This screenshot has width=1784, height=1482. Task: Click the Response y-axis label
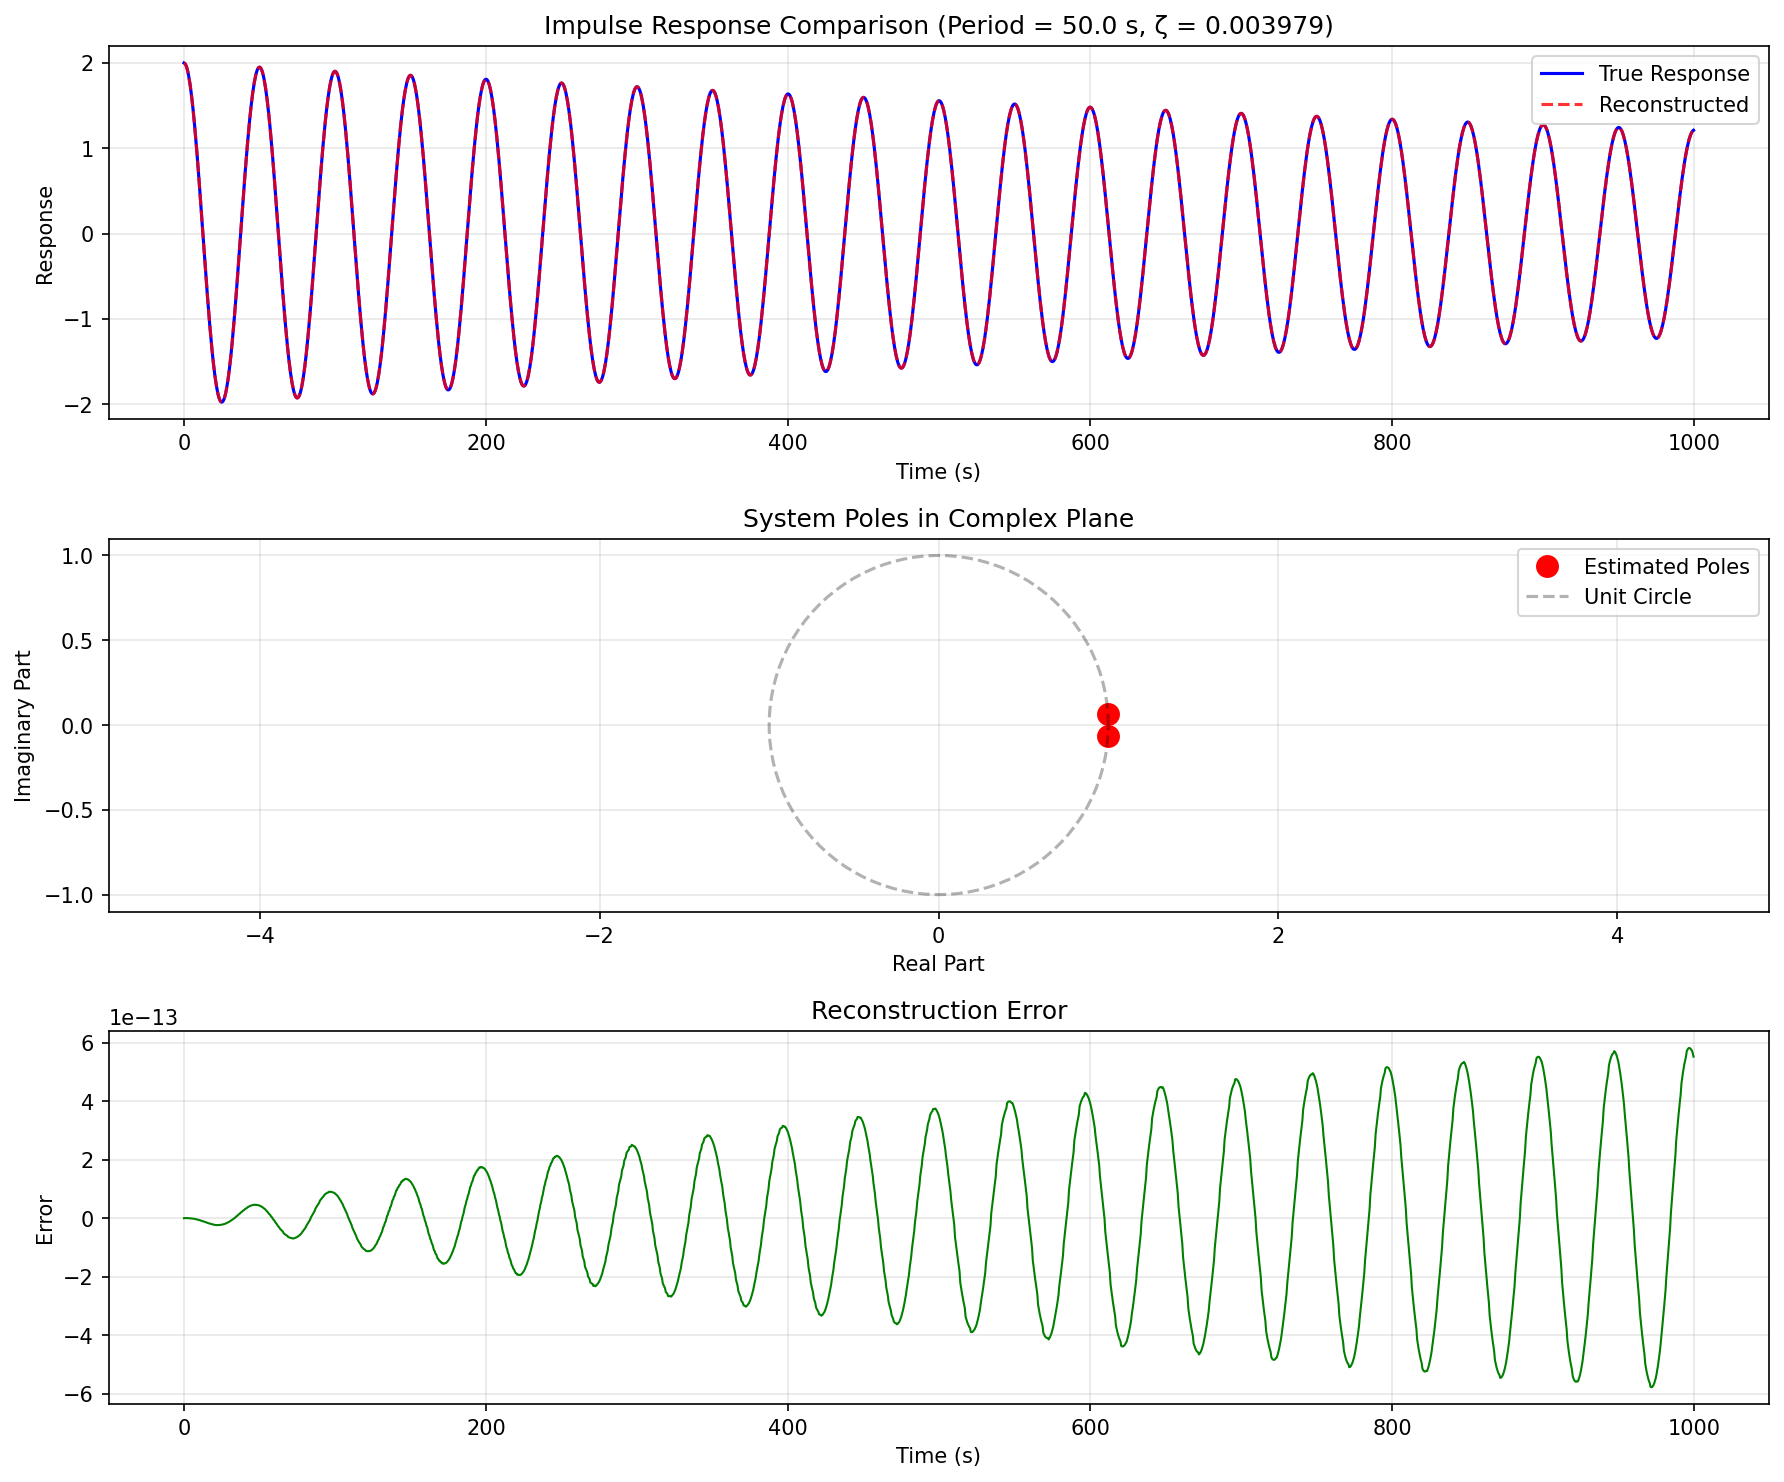(45, 235)
